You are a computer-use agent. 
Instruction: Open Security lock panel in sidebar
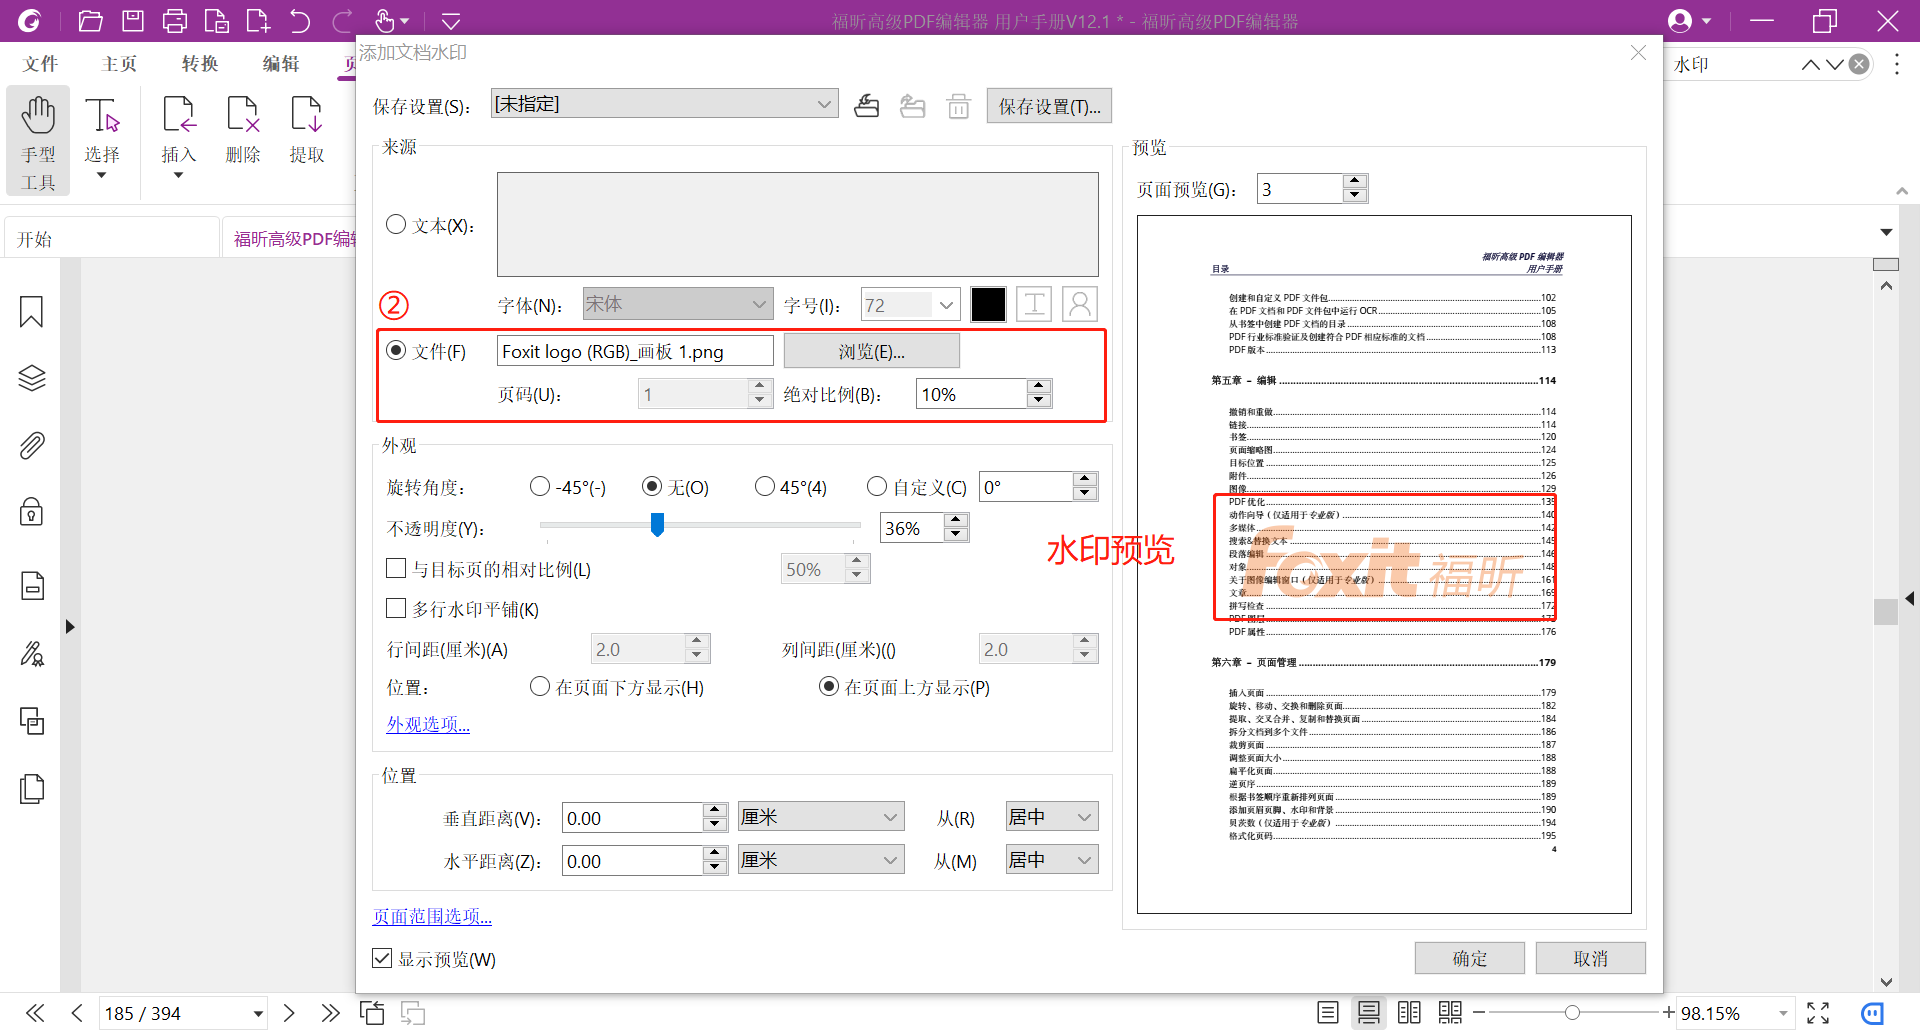click(32, 512)
